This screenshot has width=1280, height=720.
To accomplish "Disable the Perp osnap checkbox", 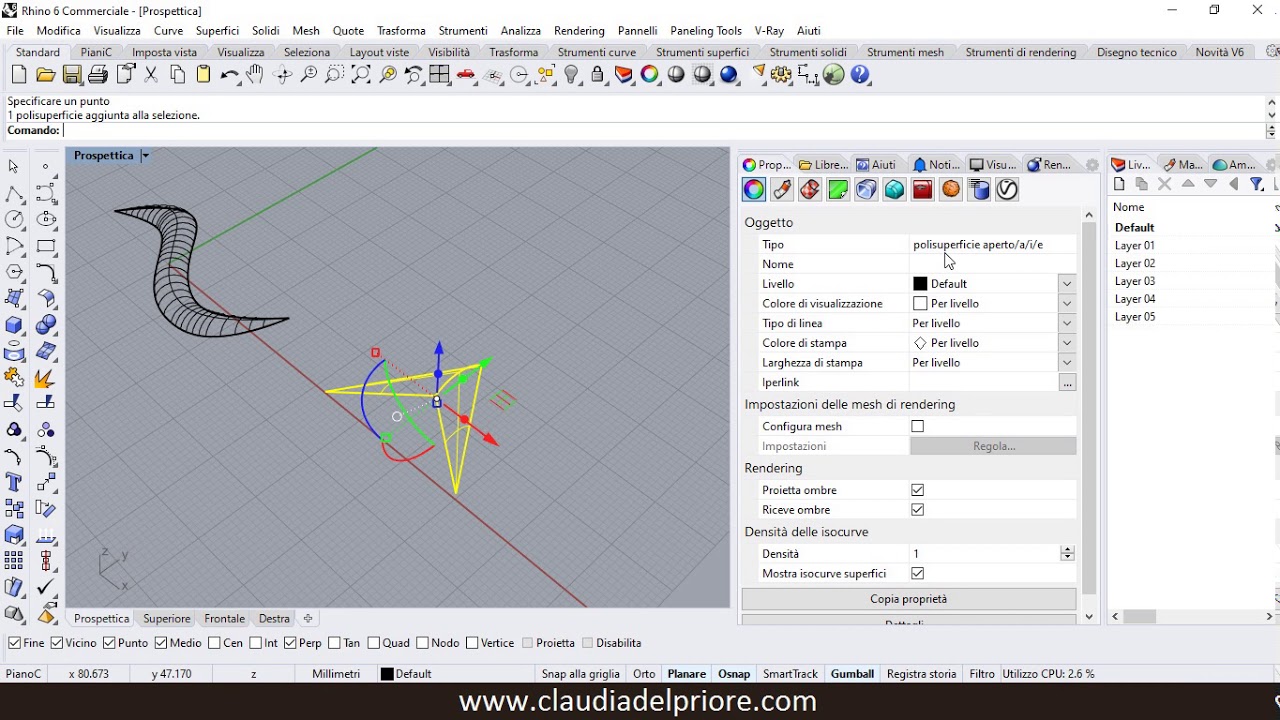I will [x=290, y=643].
